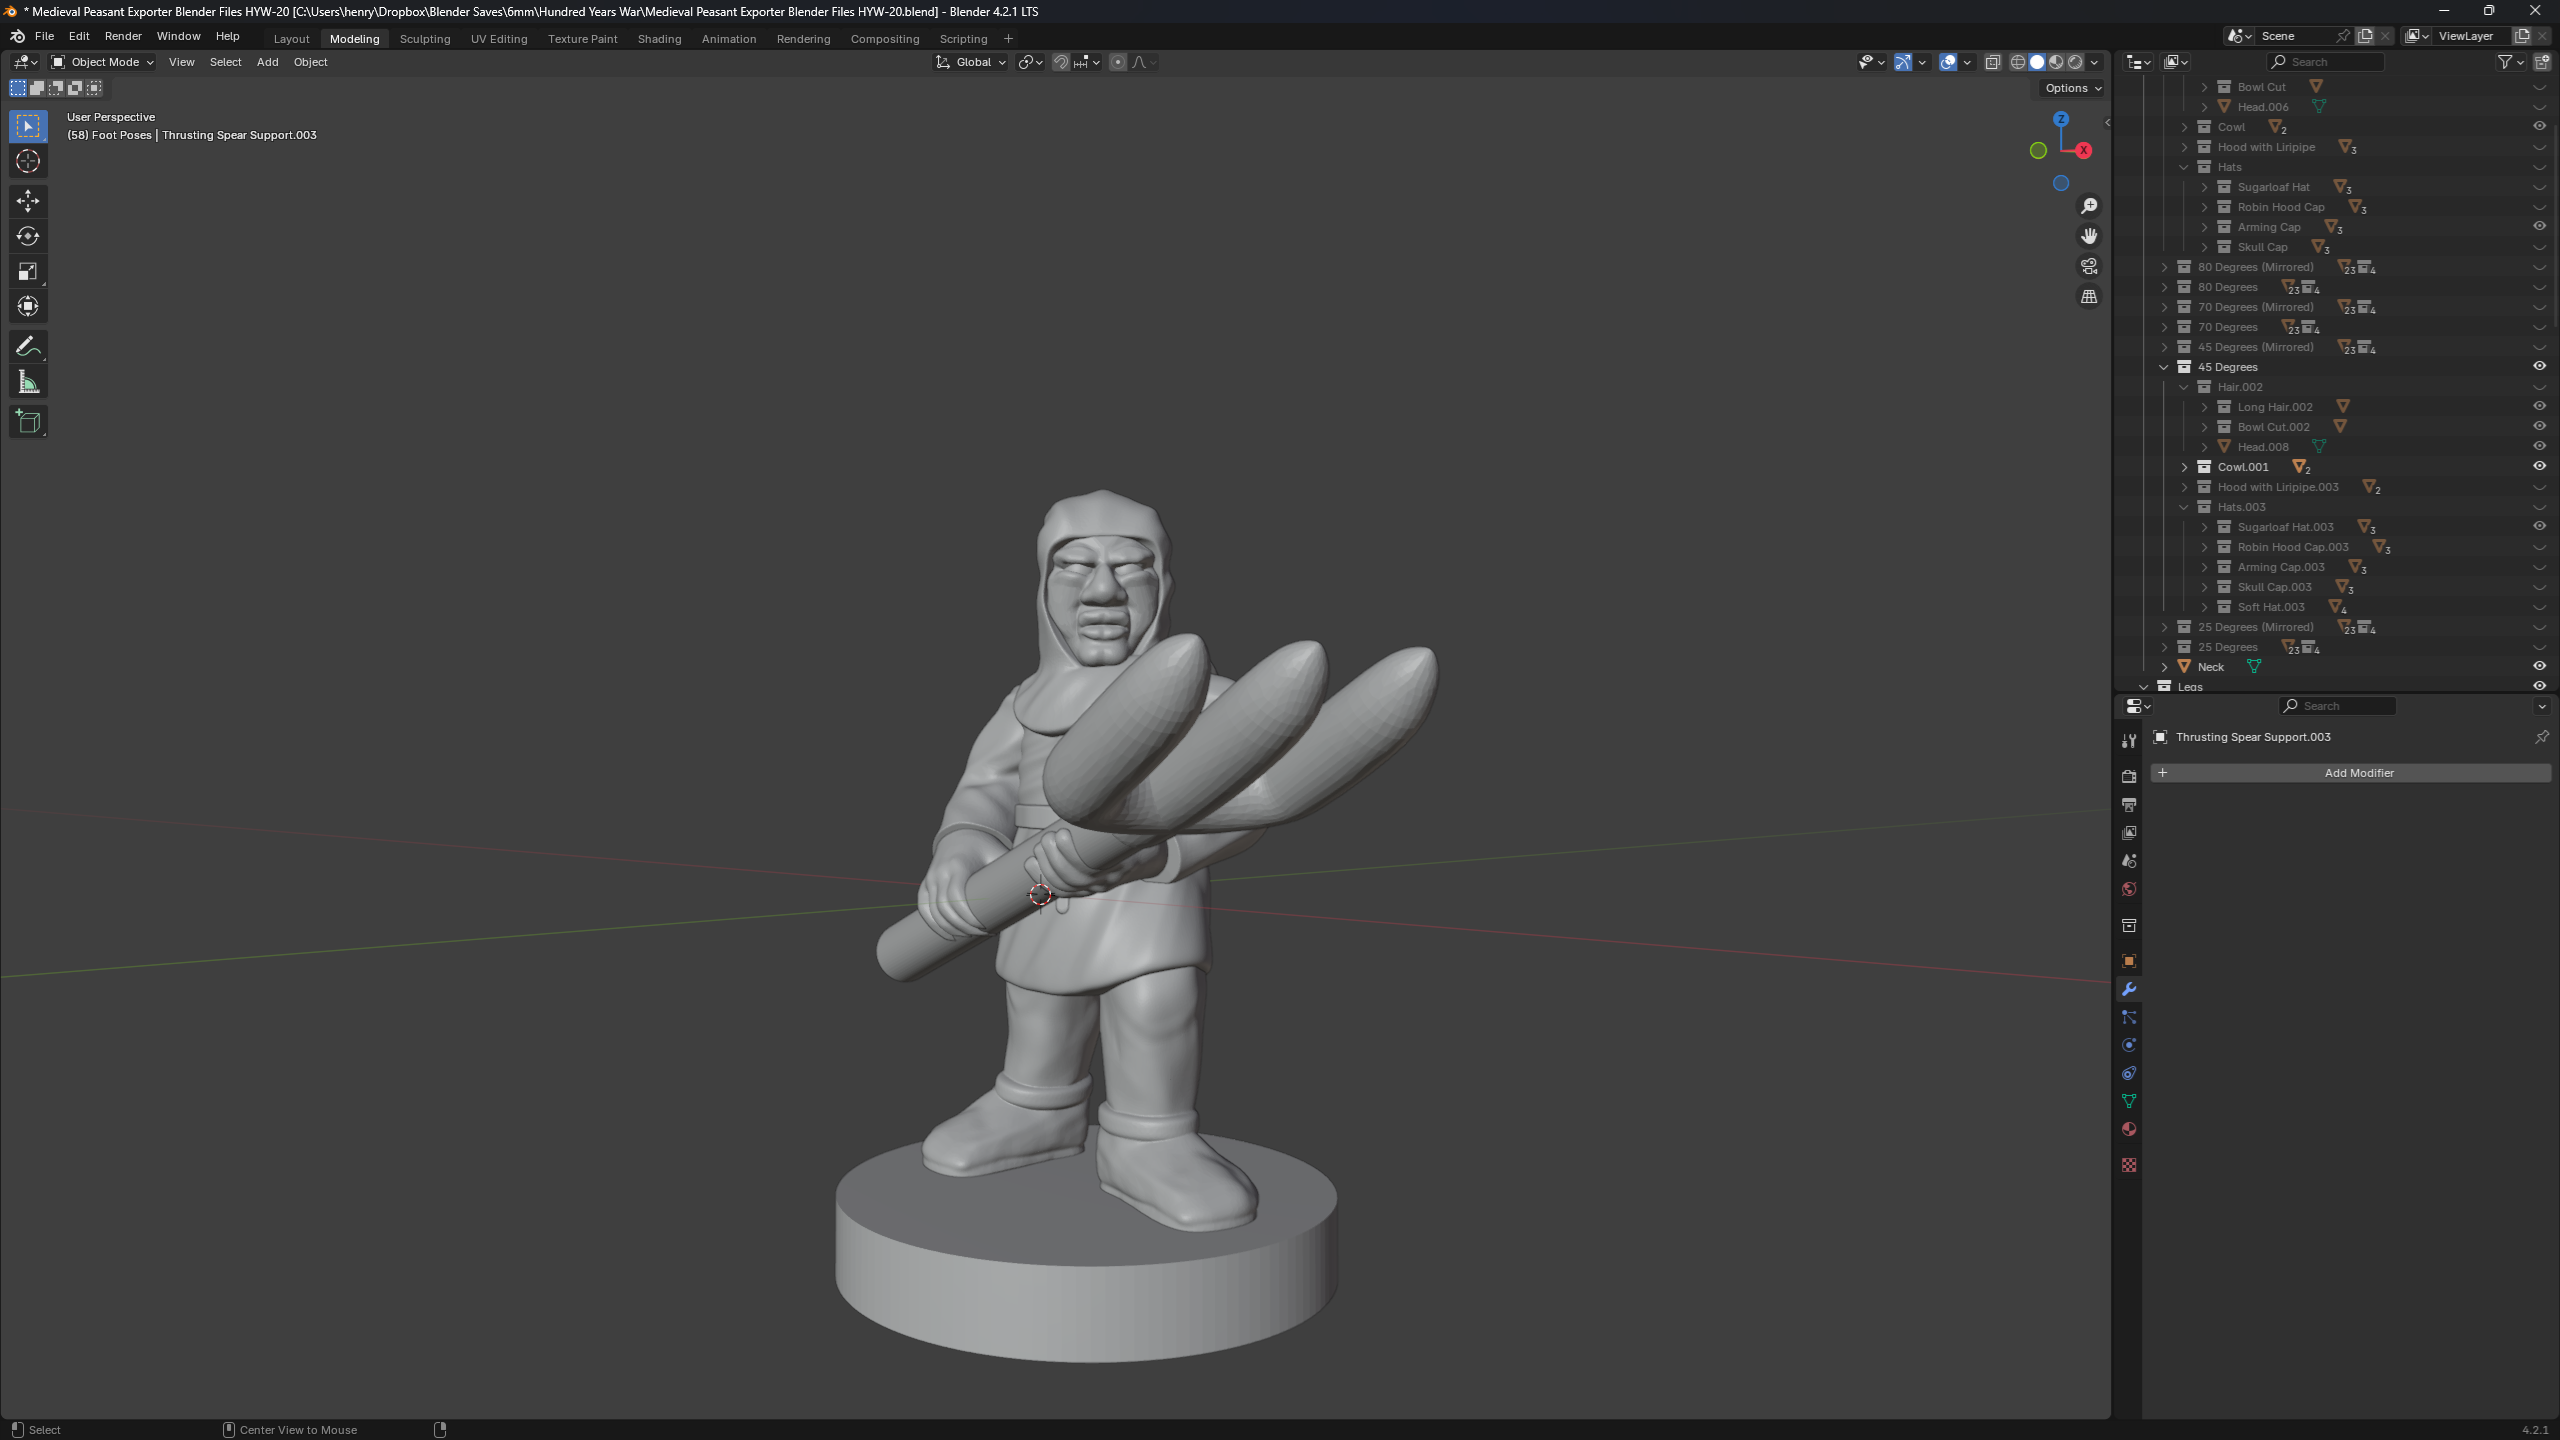Switch to rendered viewport shading
2560x1440 pixels.
click(x=2075, y=62)
